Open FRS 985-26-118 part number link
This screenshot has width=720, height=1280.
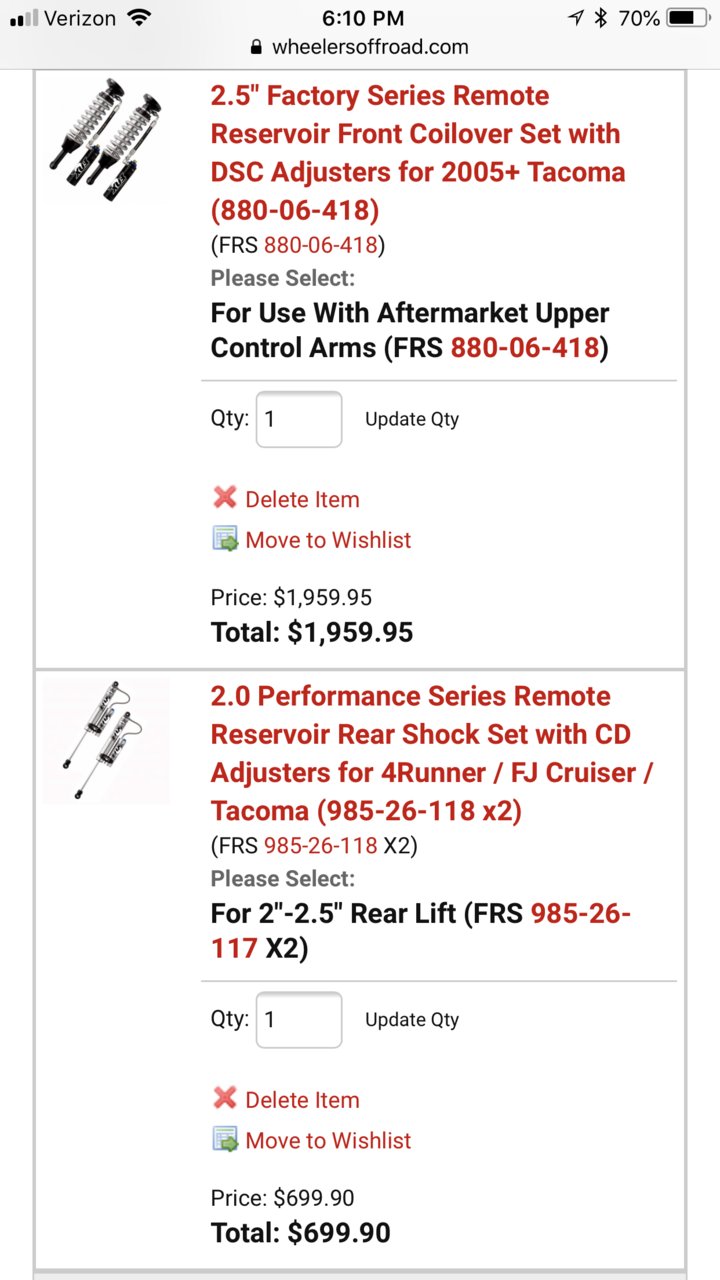(321, 846)
